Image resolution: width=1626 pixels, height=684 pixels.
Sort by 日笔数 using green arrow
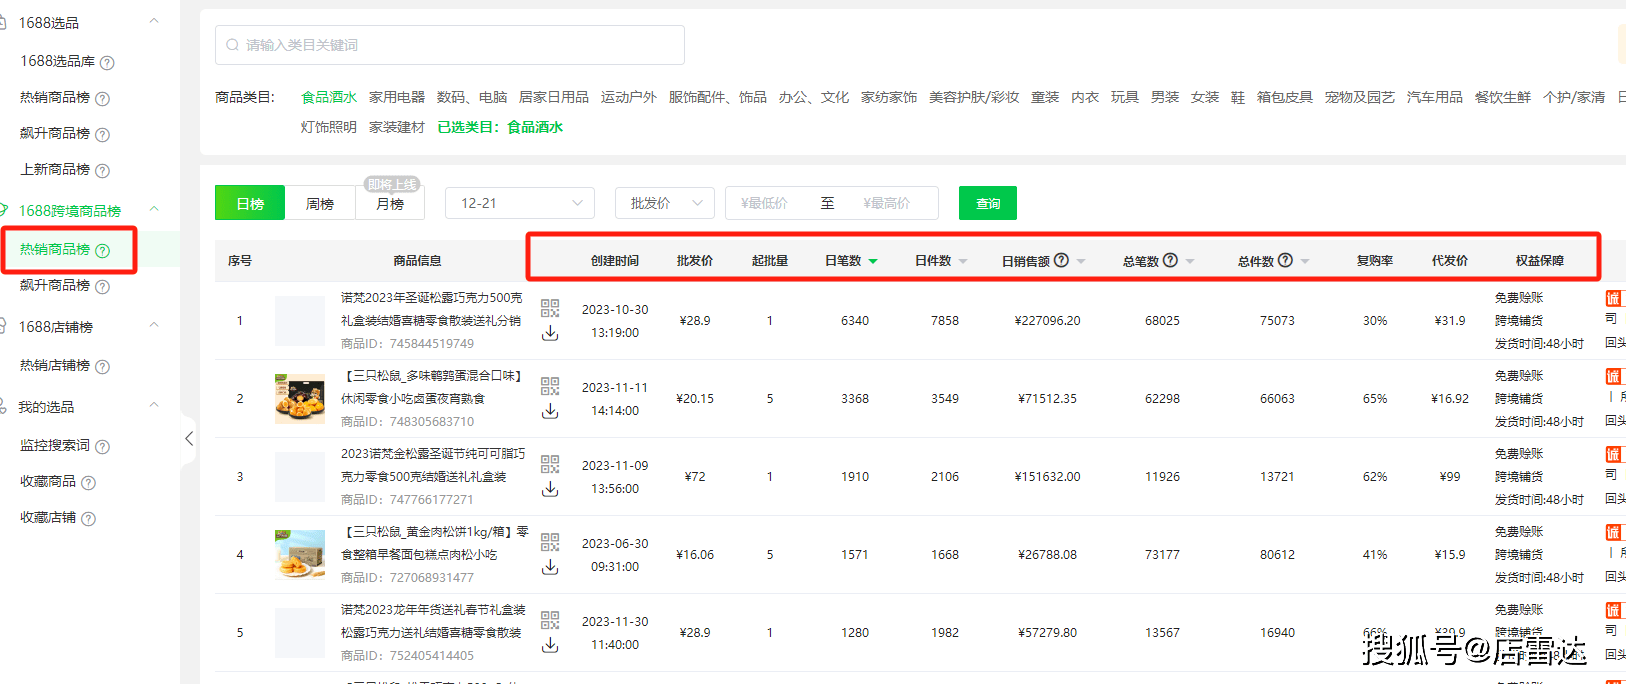click(873, 261)
